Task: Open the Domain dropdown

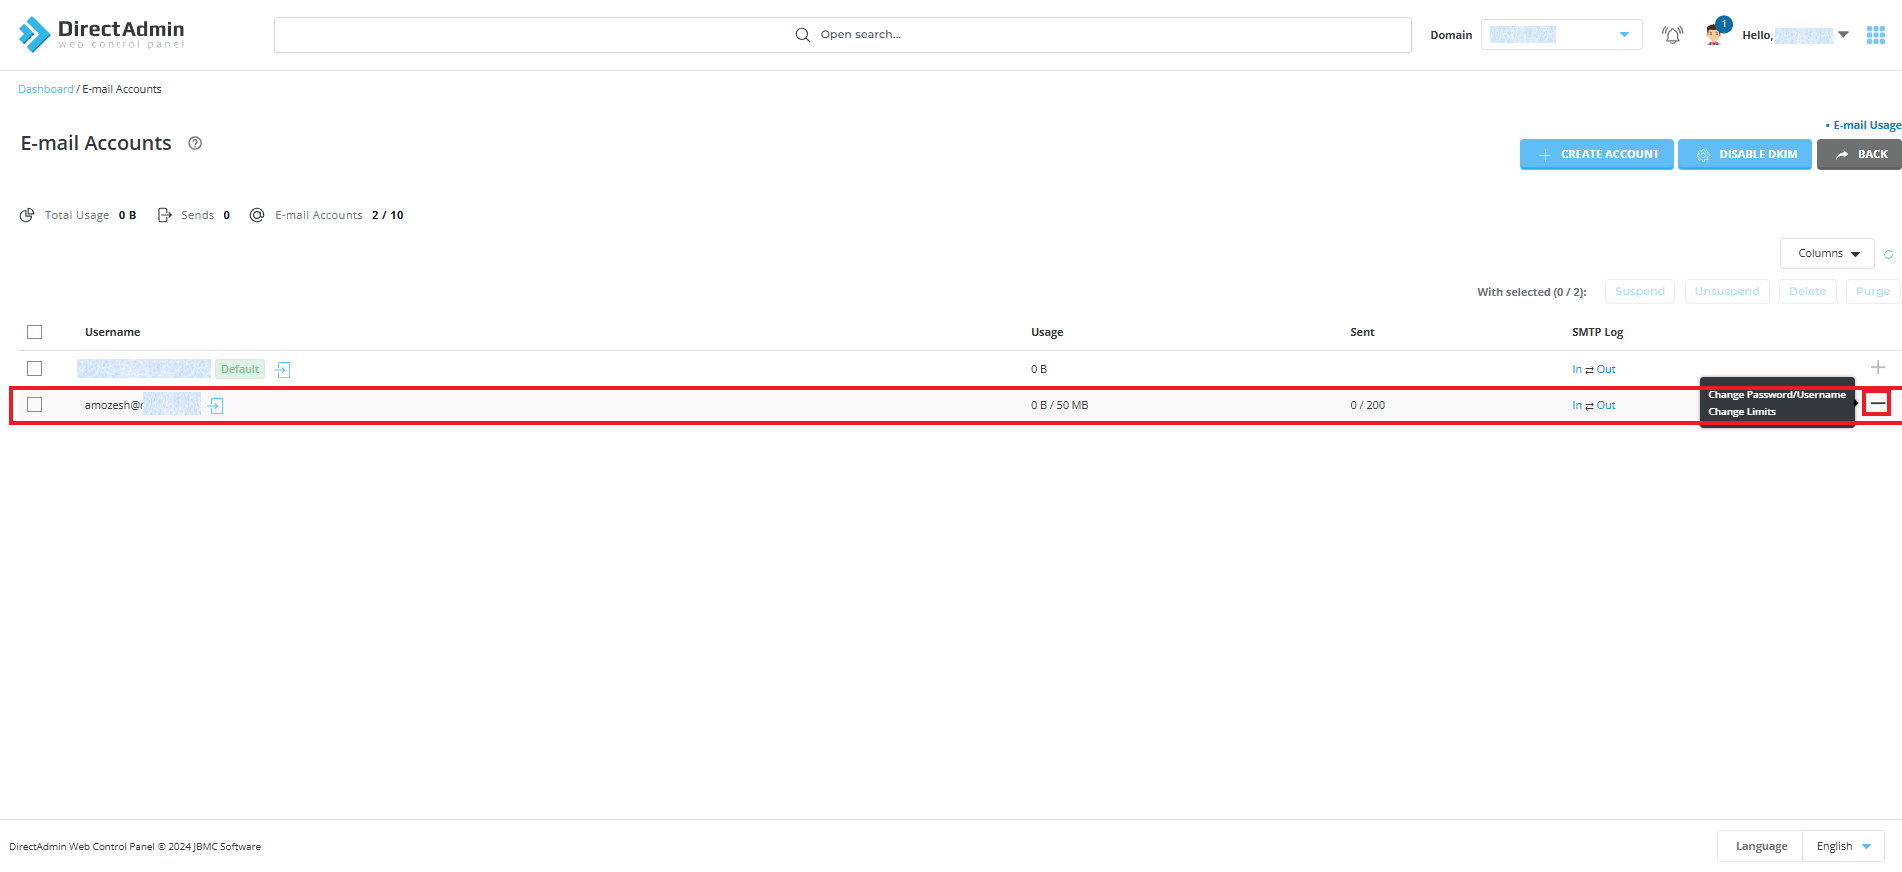Action: 1560,35
